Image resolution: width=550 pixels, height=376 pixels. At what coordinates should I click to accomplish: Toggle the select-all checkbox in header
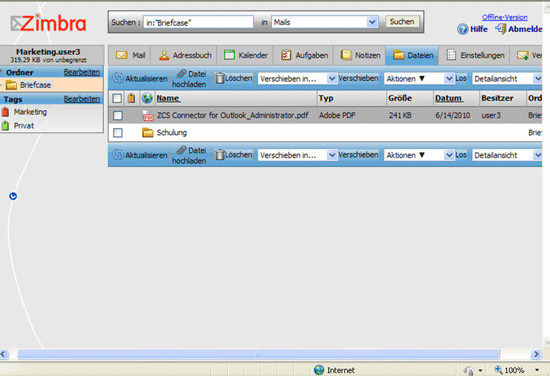117,98
